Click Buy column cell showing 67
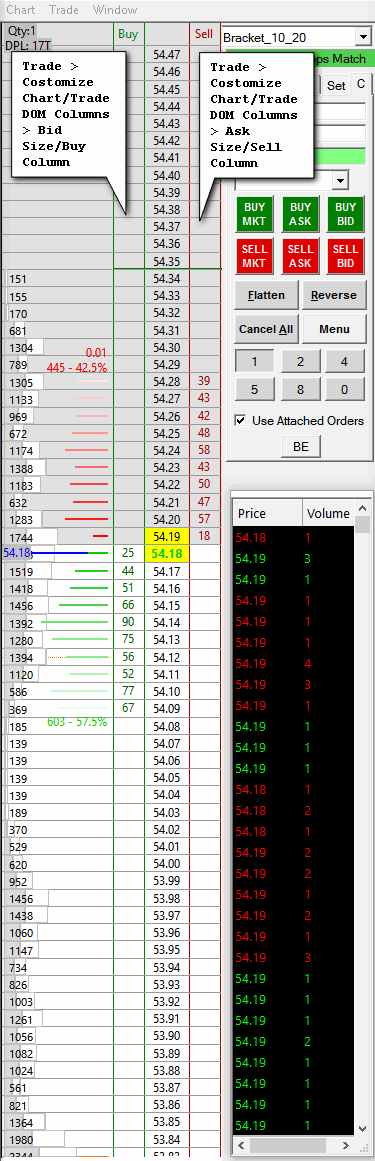Image resolution: width=375 pixels, height=1161 pixels. click(128, 708)
